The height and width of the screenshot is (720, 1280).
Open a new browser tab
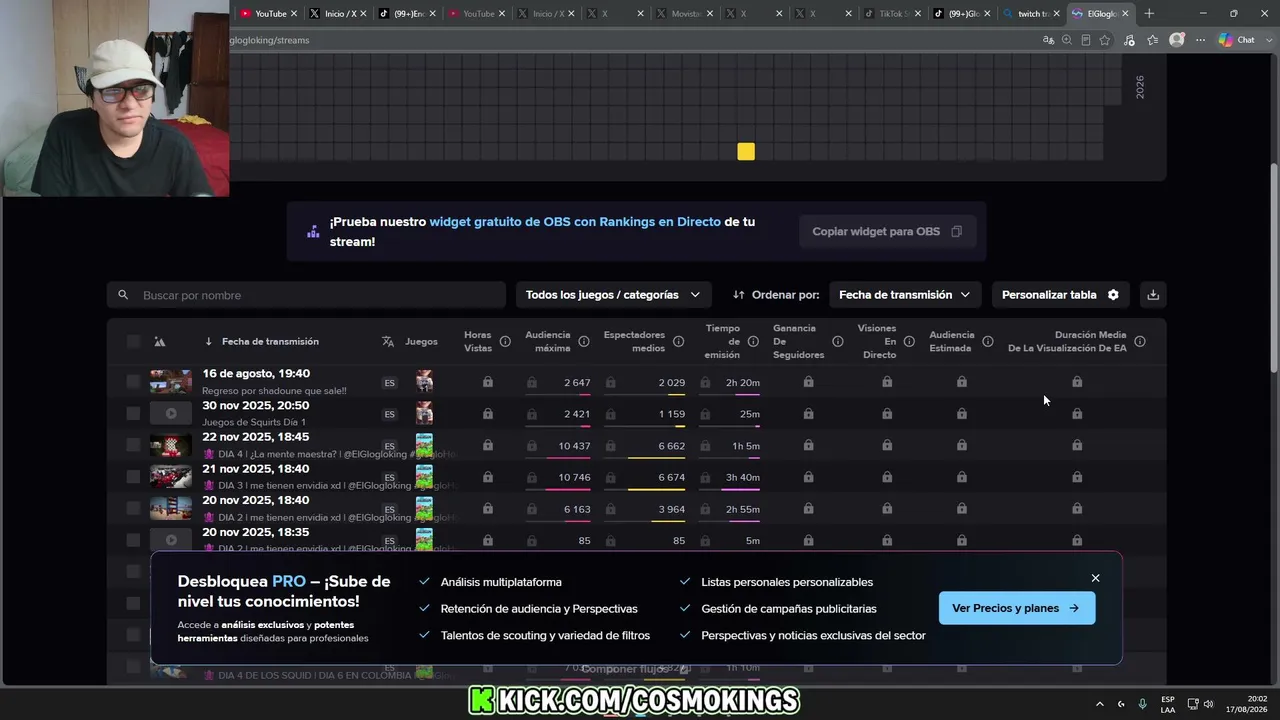[x=1149, y=14]
